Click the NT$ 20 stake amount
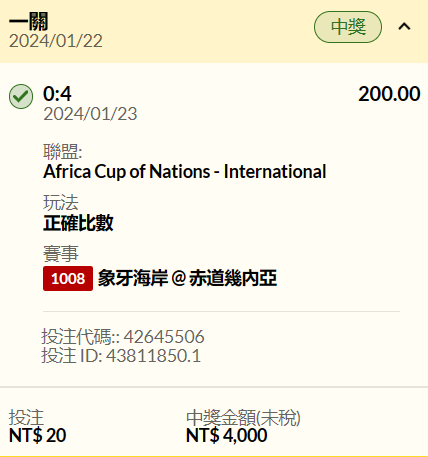This screenshot has width=428, height=457. click(x=38, y=435)
